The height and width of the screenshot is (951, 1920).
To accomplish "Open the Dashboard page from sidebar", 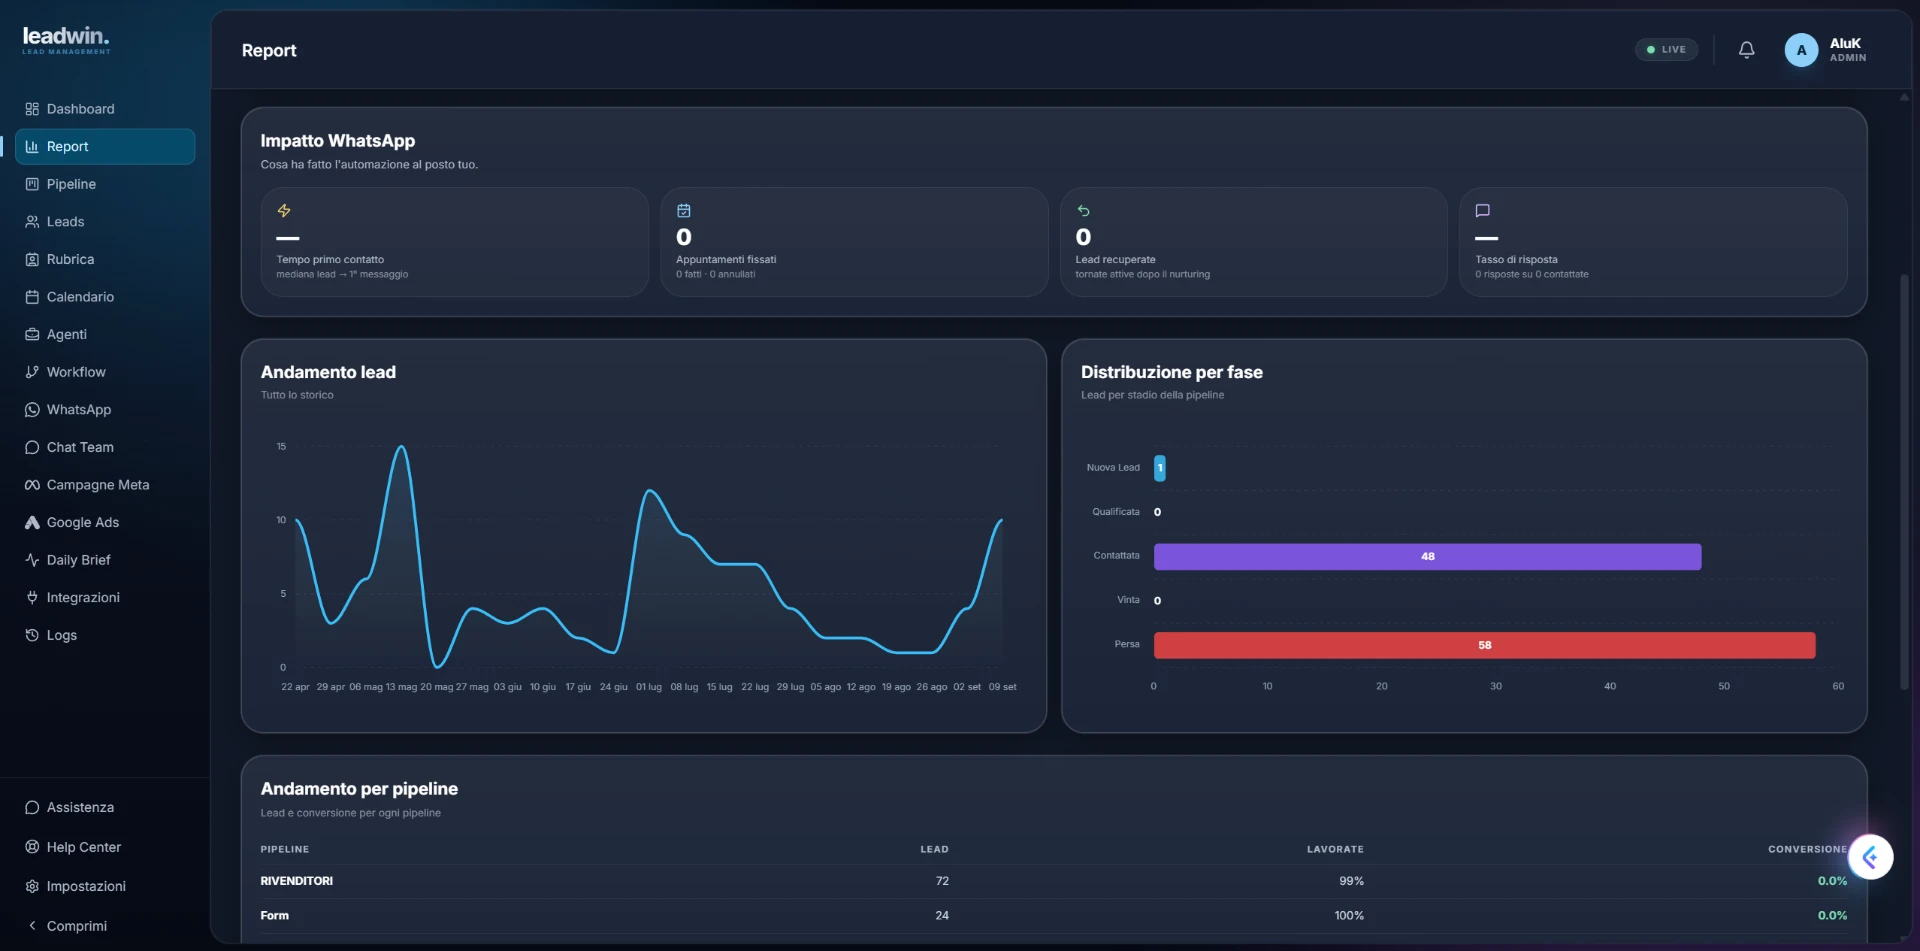I will 104,109.
